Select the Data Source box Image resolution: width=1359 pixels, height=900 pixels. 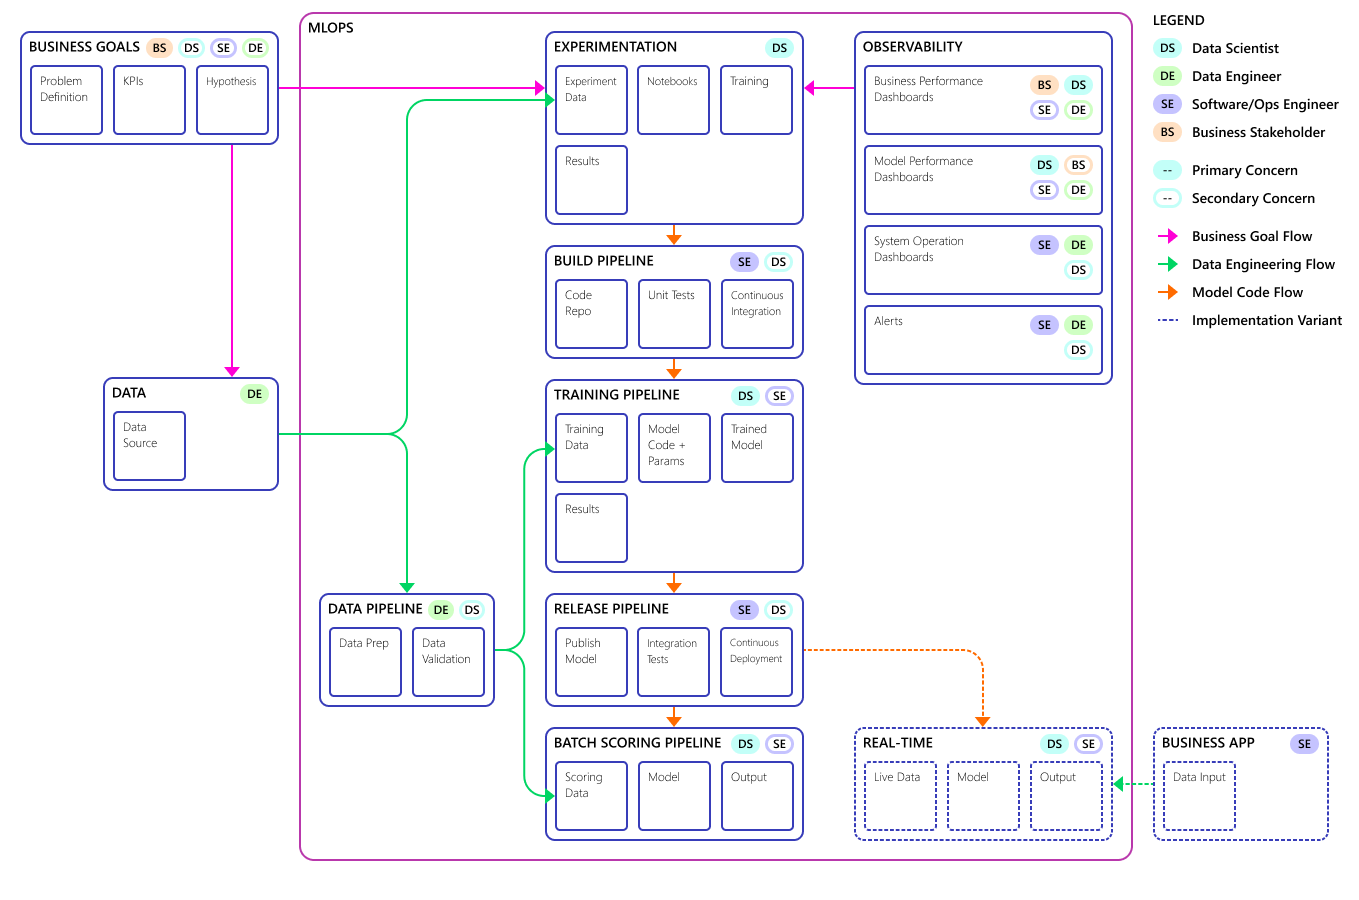149,446
